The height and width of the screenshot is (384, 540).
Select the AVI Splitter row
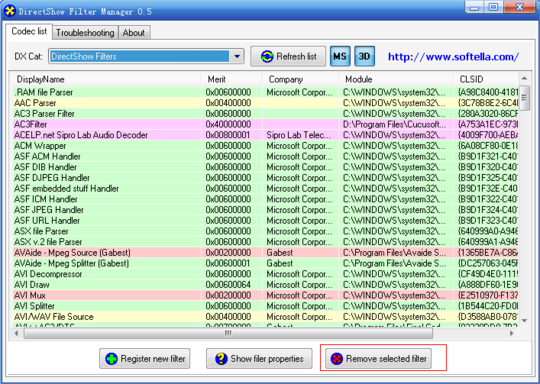pos(266,306)
